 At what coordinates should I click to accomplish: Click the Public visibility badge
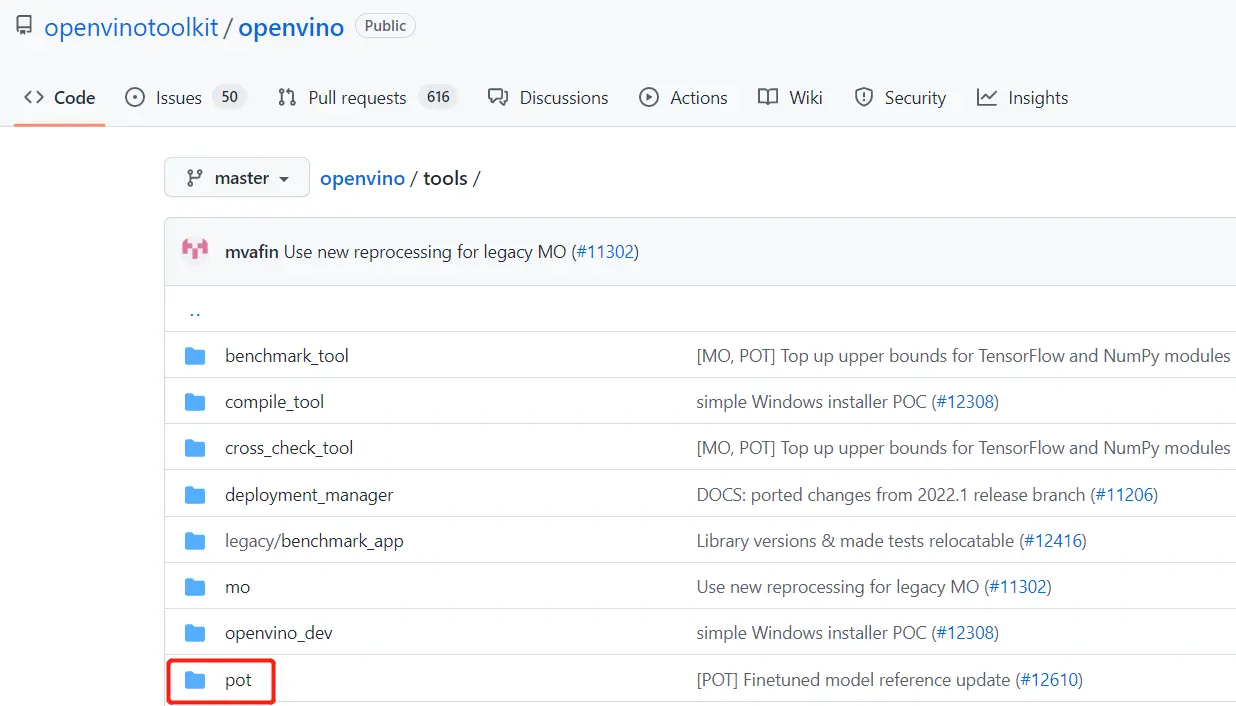point(385,26)
